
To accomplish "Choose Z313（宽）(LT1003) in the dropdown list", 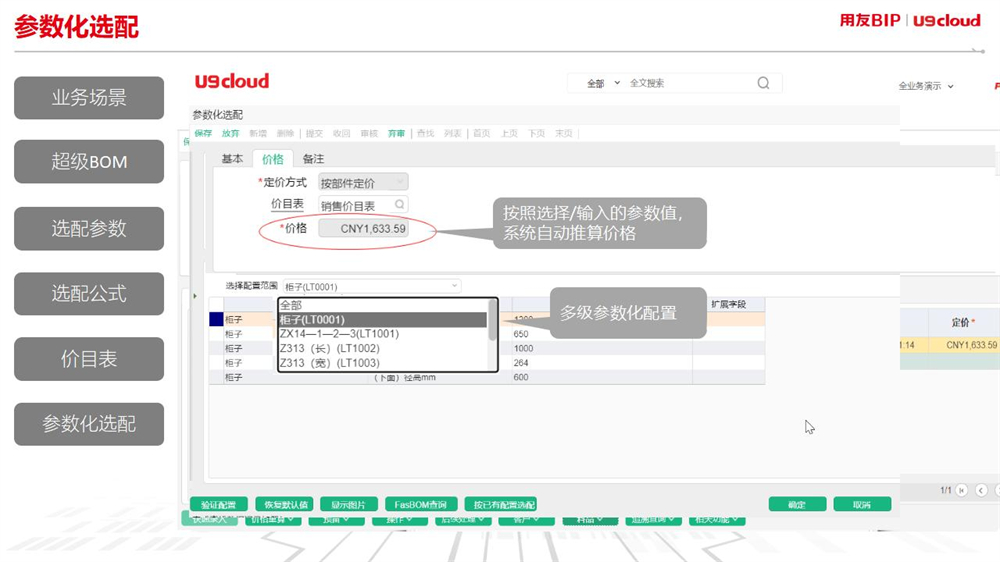I will click(383, 363).
